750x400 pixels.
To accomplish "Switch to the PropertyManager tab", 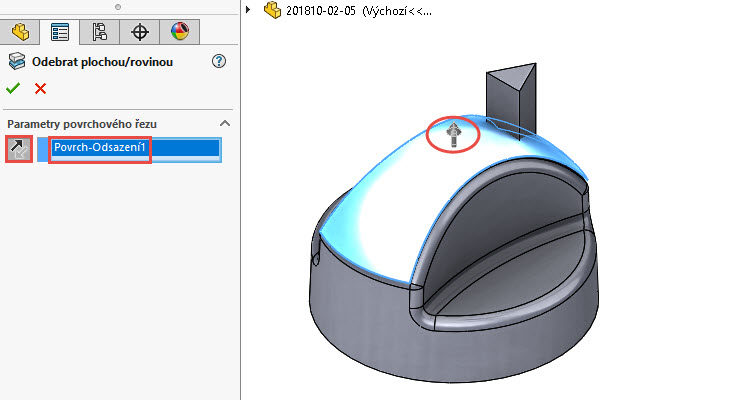I will 60,33.
